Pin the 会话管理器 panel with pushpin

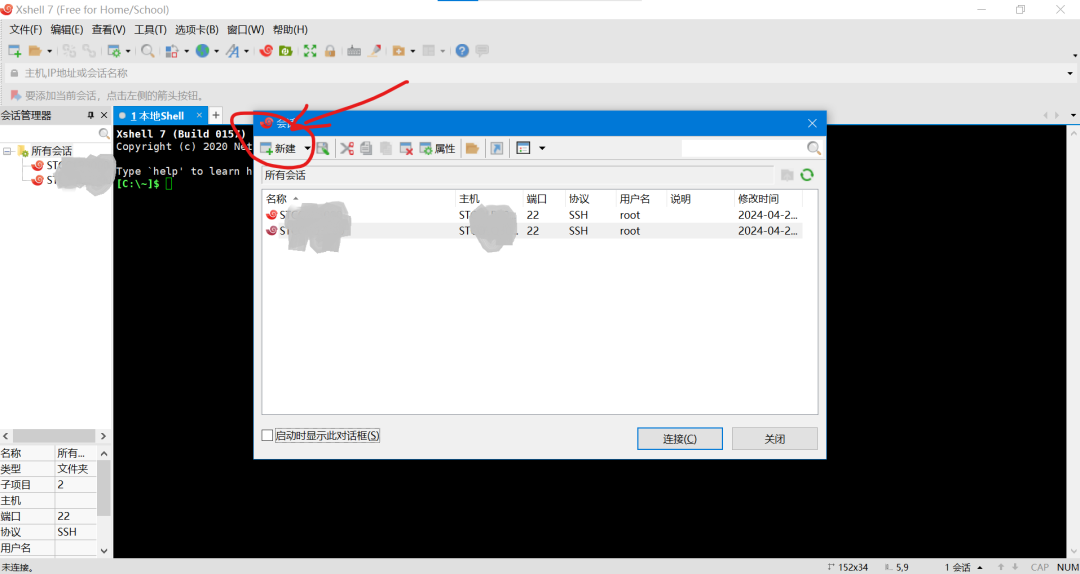[x=91, y=116]
